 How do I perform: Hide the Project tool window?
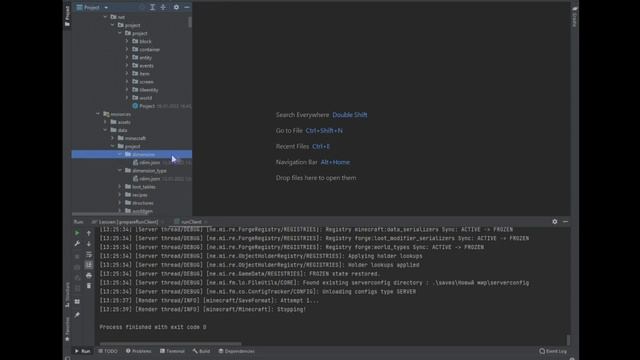187,7
